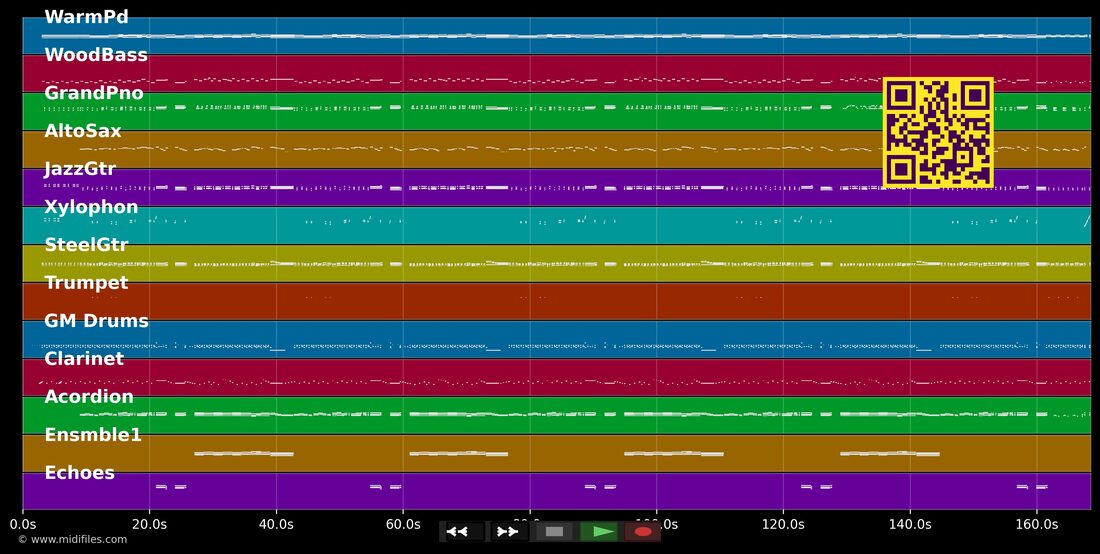Start playback with the green play button
Screen dimensions: 1100x554
pyautogui.click(x=599, y=532)
